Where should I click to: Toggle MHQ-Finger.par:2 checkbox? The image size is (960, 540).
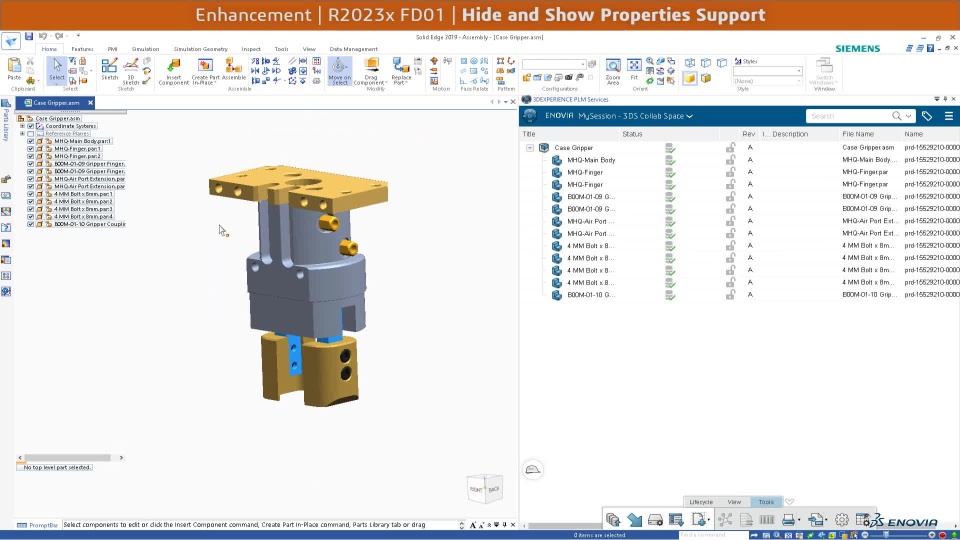[x=31, y=156]
